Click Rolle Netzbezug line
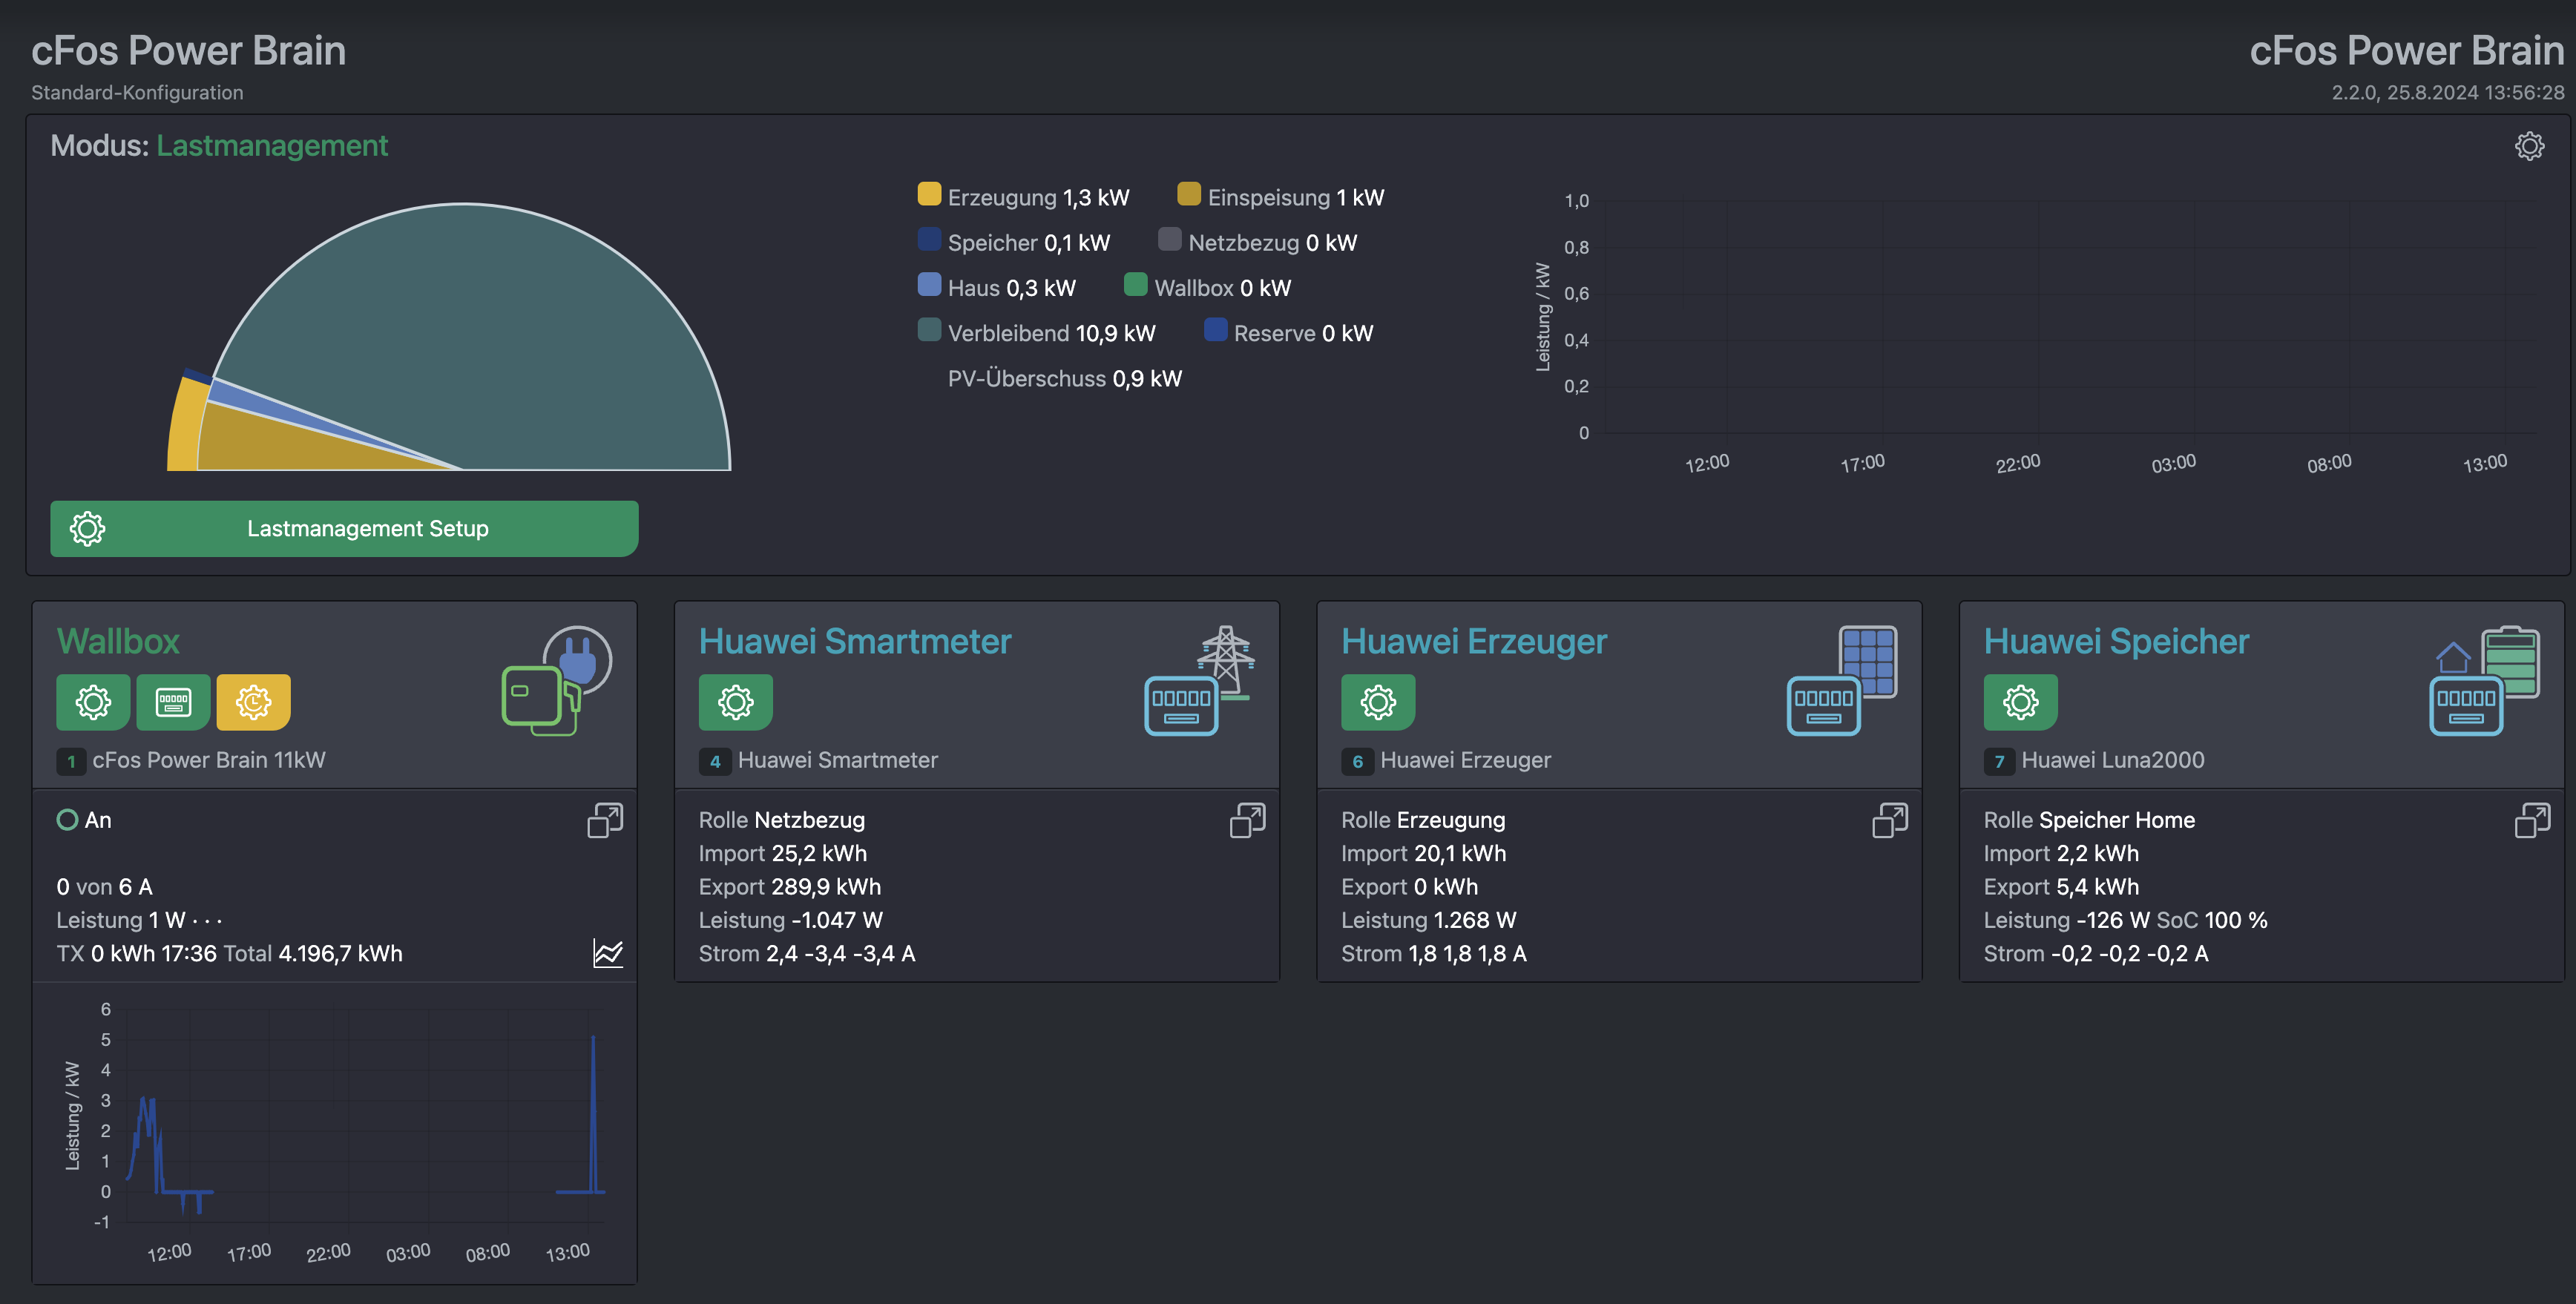 [x=781, y=820]
